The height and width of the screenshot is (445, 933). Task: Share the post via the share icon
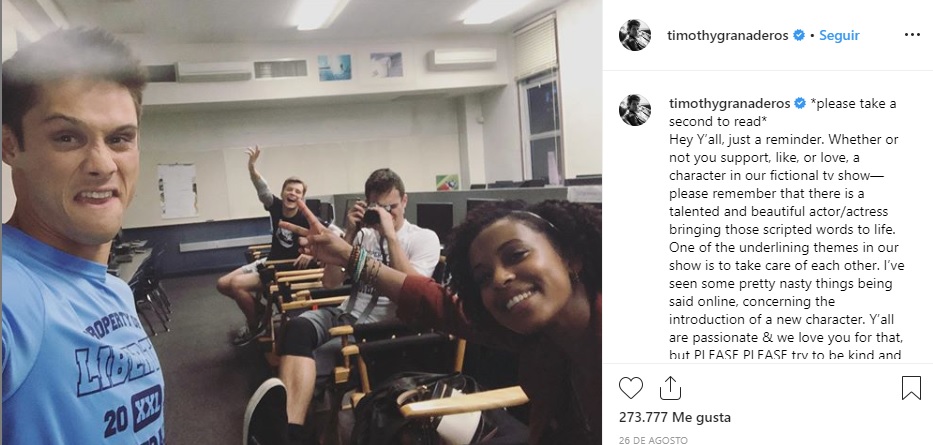point(670,388)
